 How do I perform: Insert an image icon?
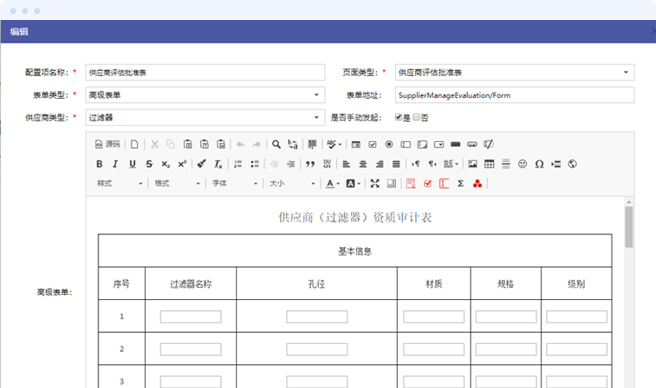(472, 164)
